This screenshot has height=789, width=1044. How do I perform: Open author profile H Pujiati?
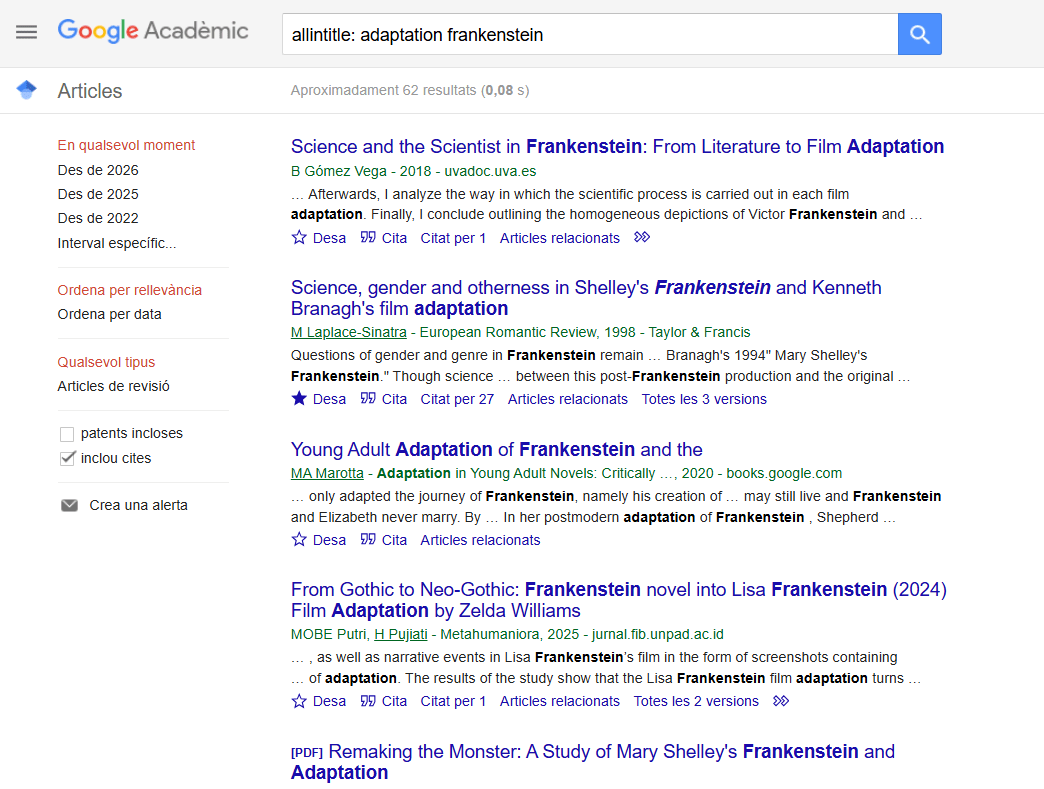401,635
